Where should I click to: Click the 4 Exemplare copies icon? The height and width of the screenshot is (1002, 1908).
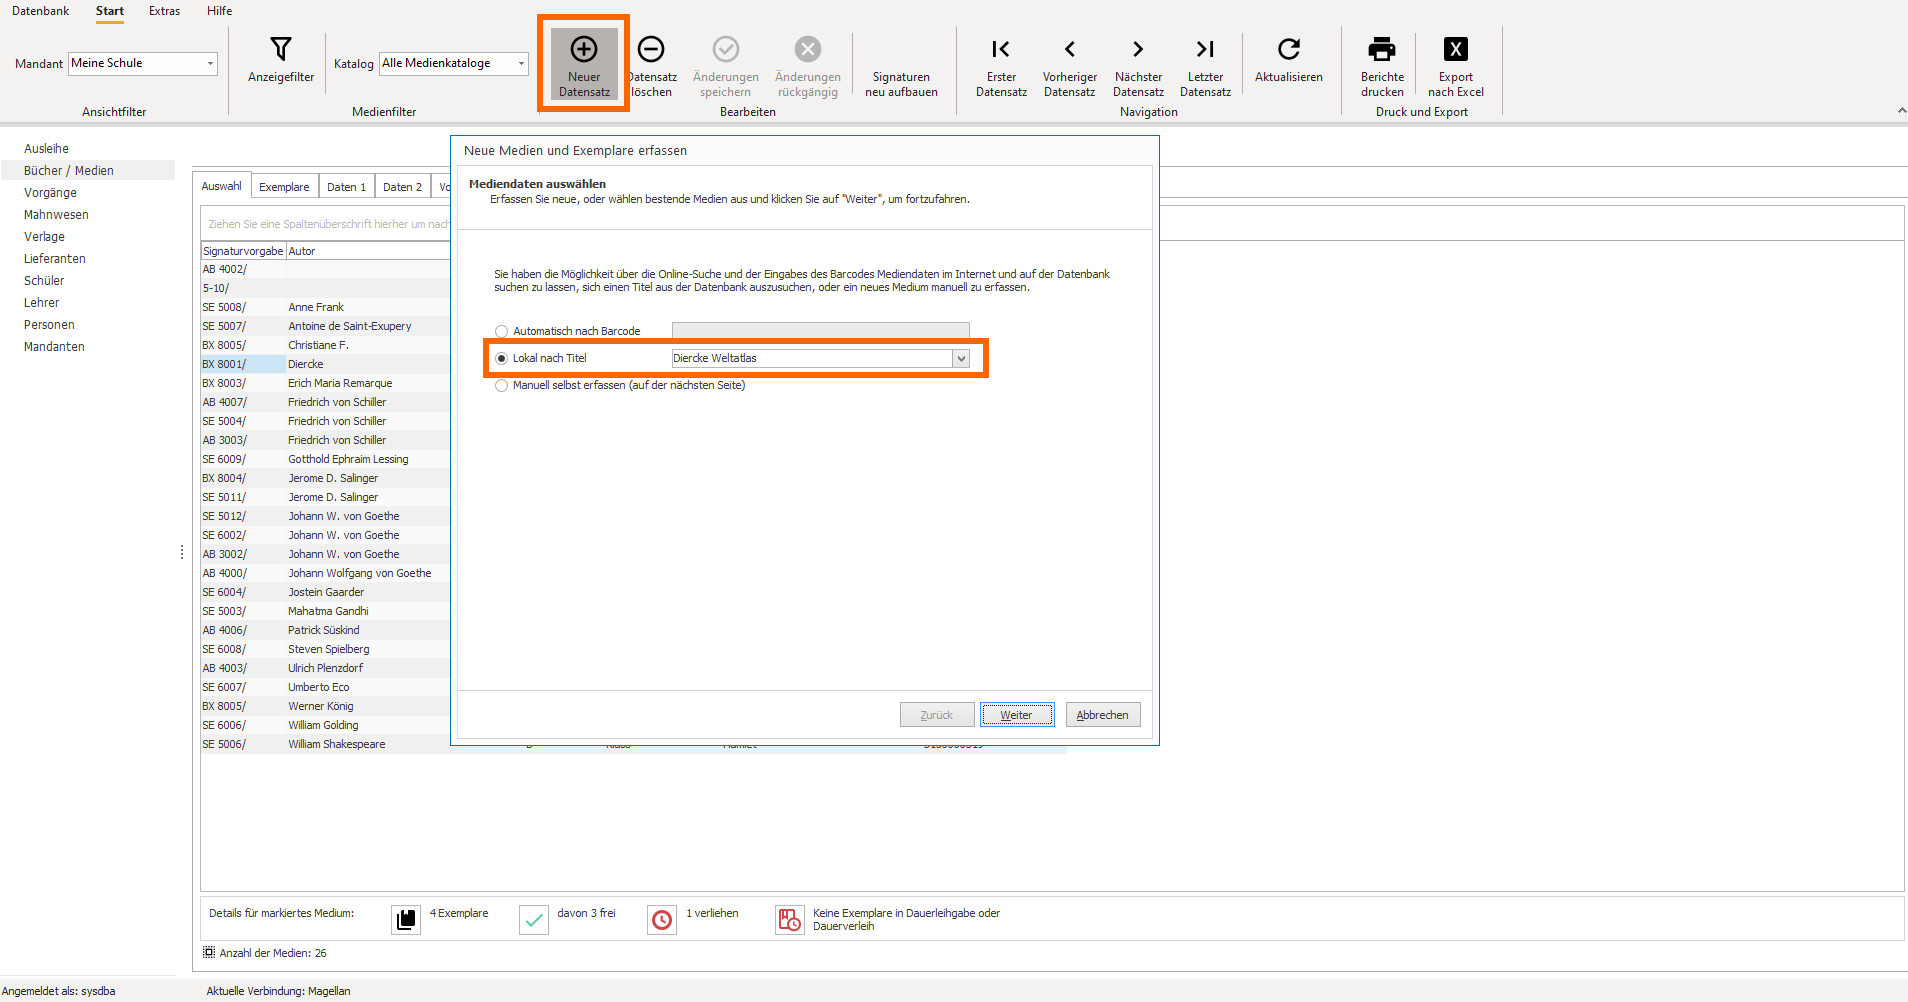[x=406, y=920]
